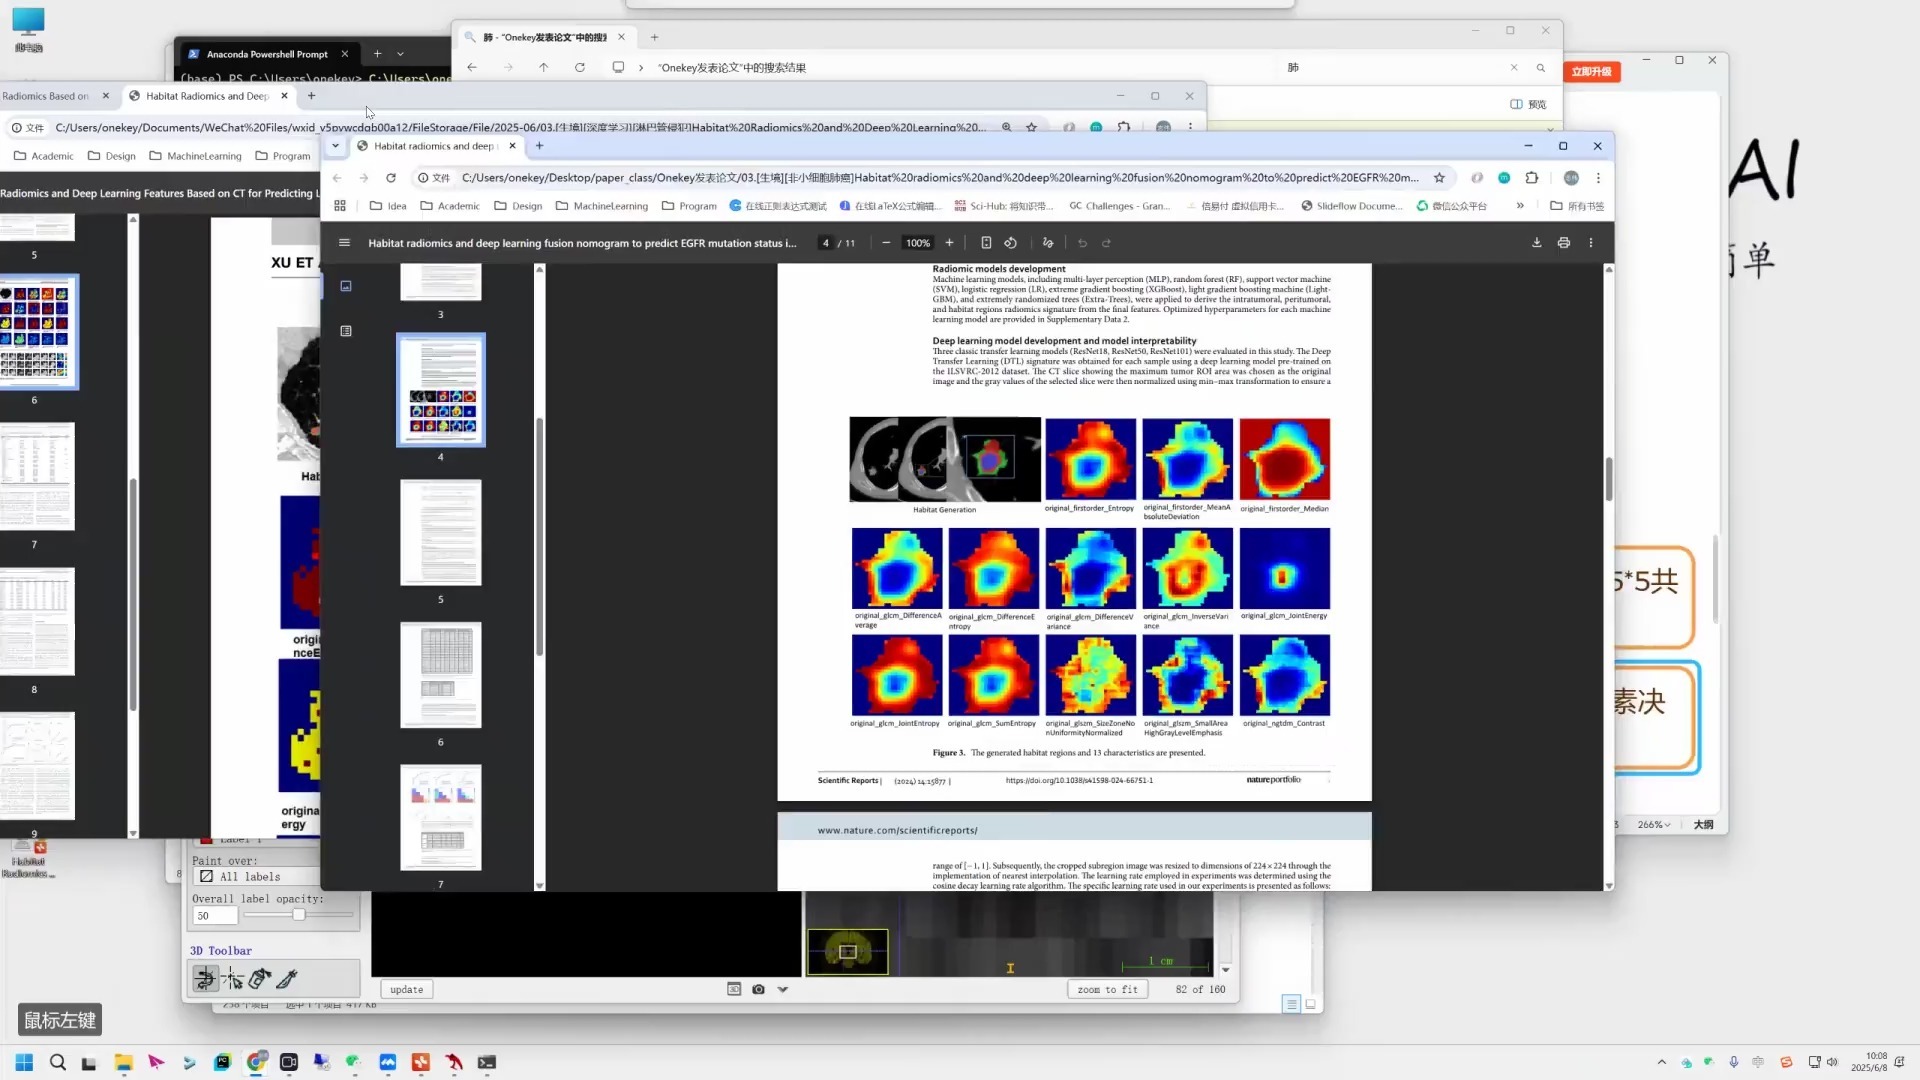Open the terminal icon in the taskbar
Image resolution: width=1920 pixels, height=1080 pixels.
pos(487,1062)
